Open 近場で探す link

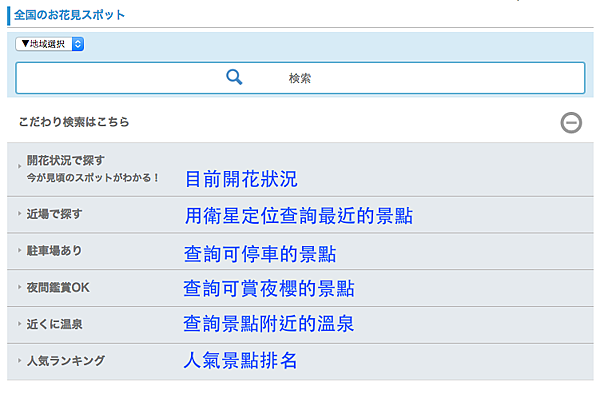pos(54,214)
